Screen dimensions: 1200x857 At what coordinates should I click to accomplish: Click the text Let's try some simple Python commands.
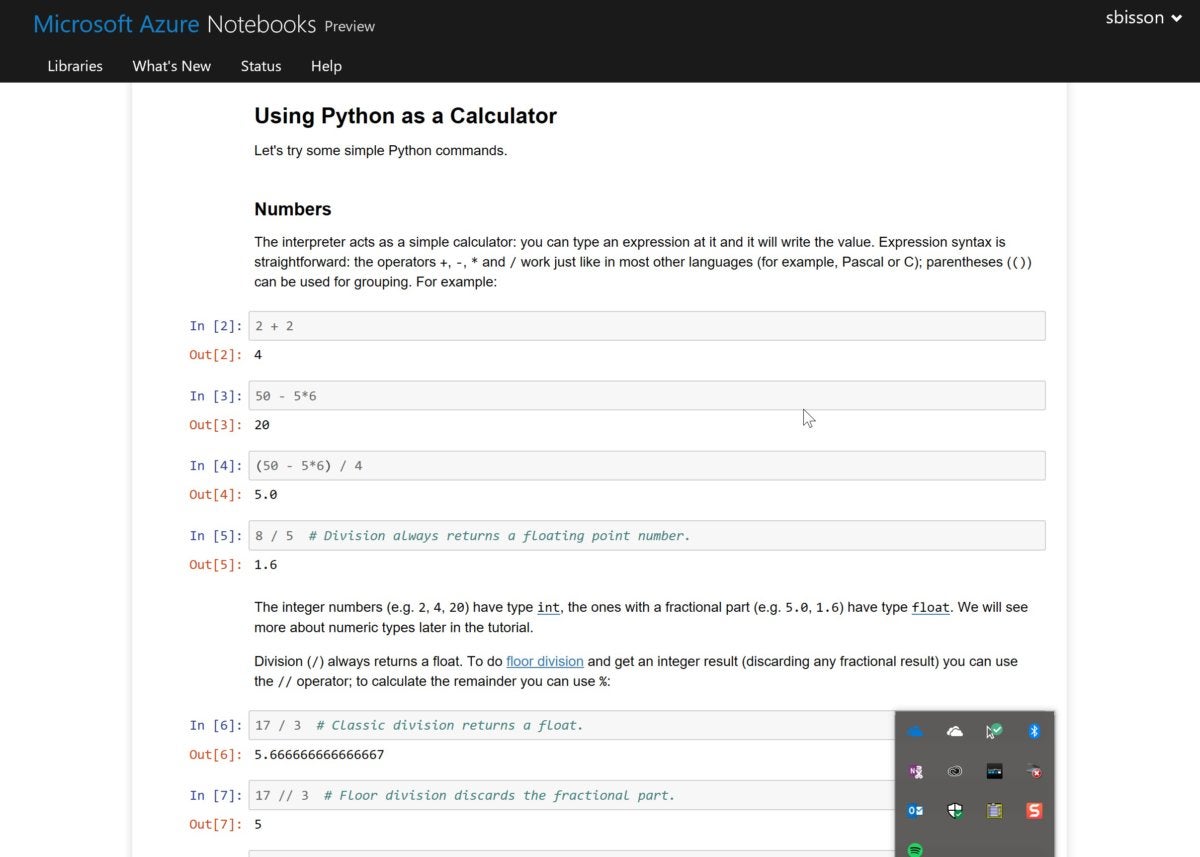tap(380, 151)
